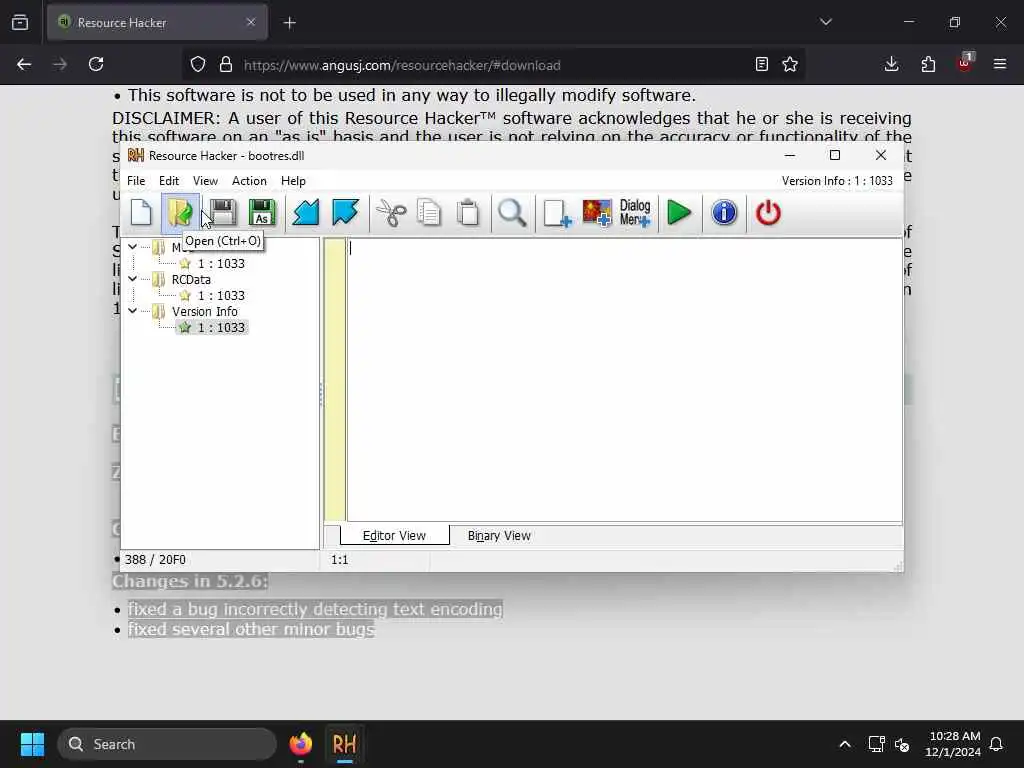1024x768 pixels.
Task: Click the 388 / 20F0 status bar entry
Action: point(155,560)
